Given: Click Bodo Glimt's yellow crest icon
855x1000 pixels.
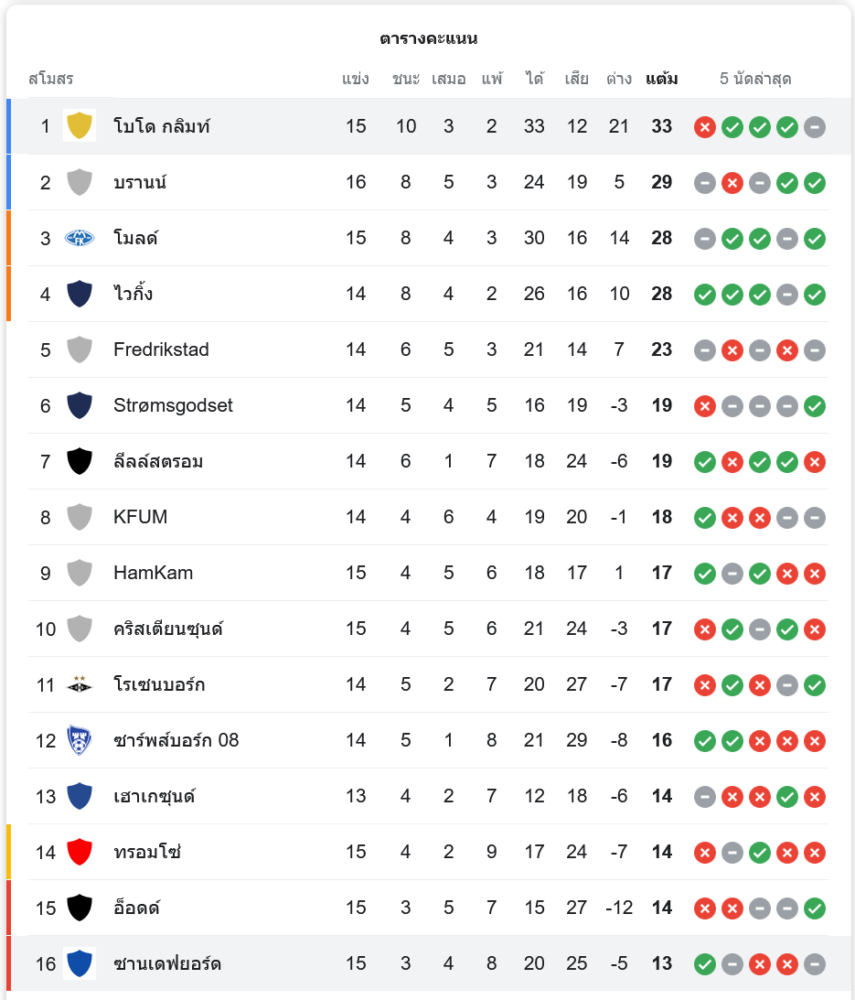Looking at the screenshot, I should [79, 126].
